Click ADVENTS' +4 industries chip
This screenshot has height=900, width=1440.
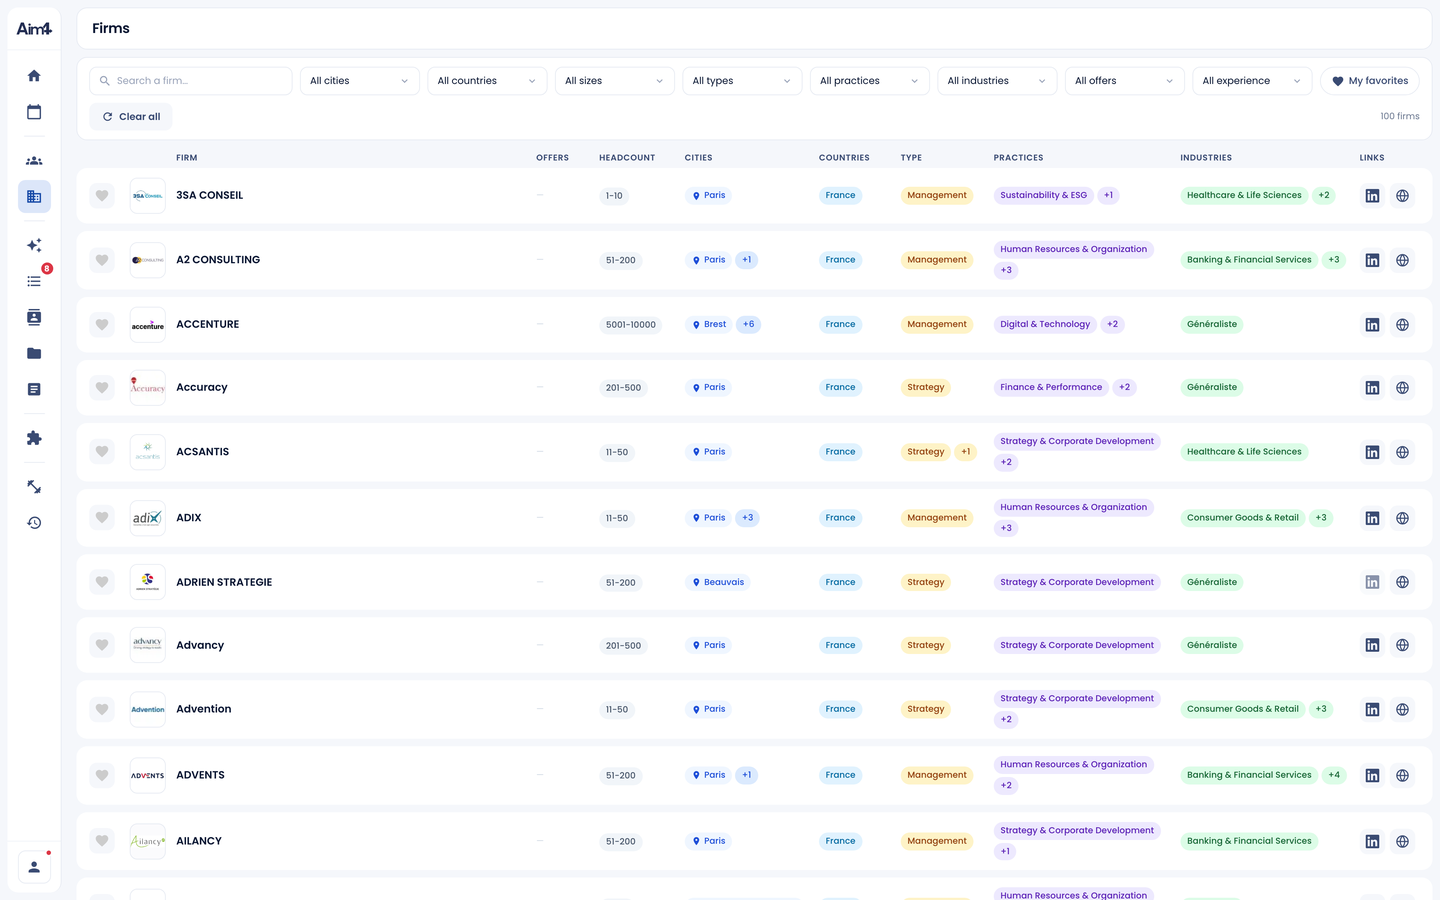click(1334, 775)
